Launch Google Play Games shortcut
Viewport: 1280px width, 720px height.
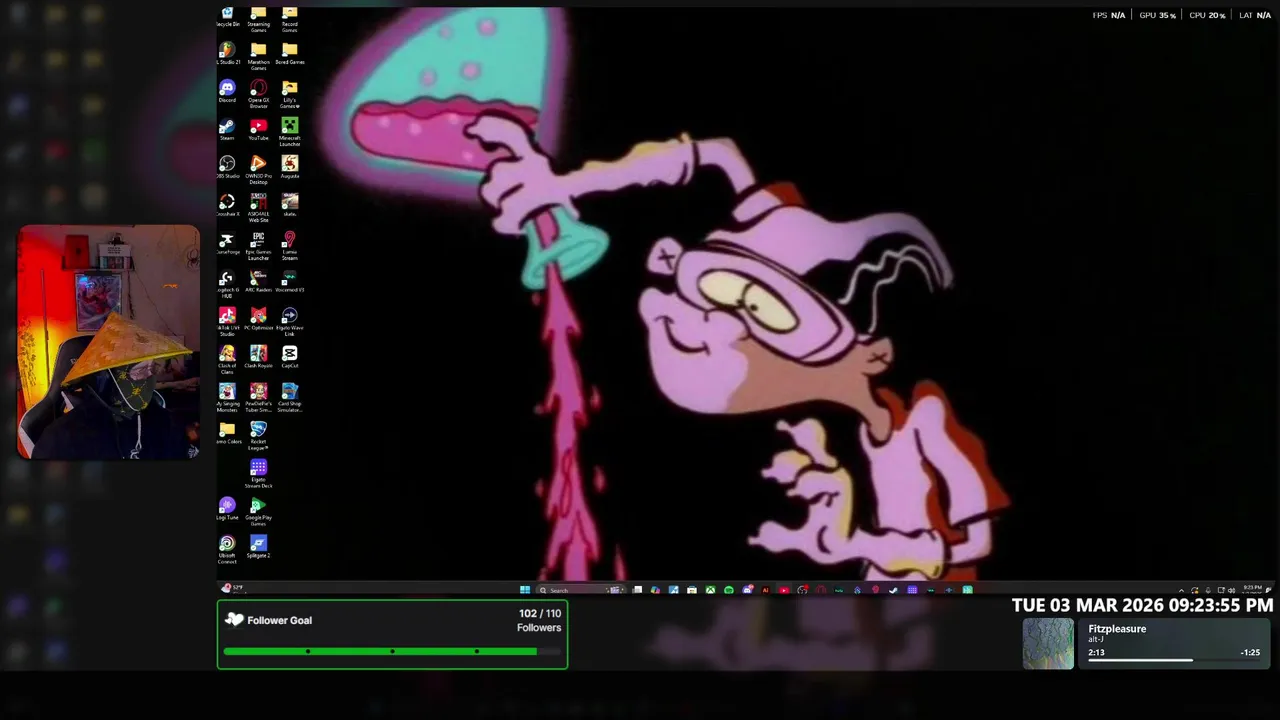(x=258, y=512)
